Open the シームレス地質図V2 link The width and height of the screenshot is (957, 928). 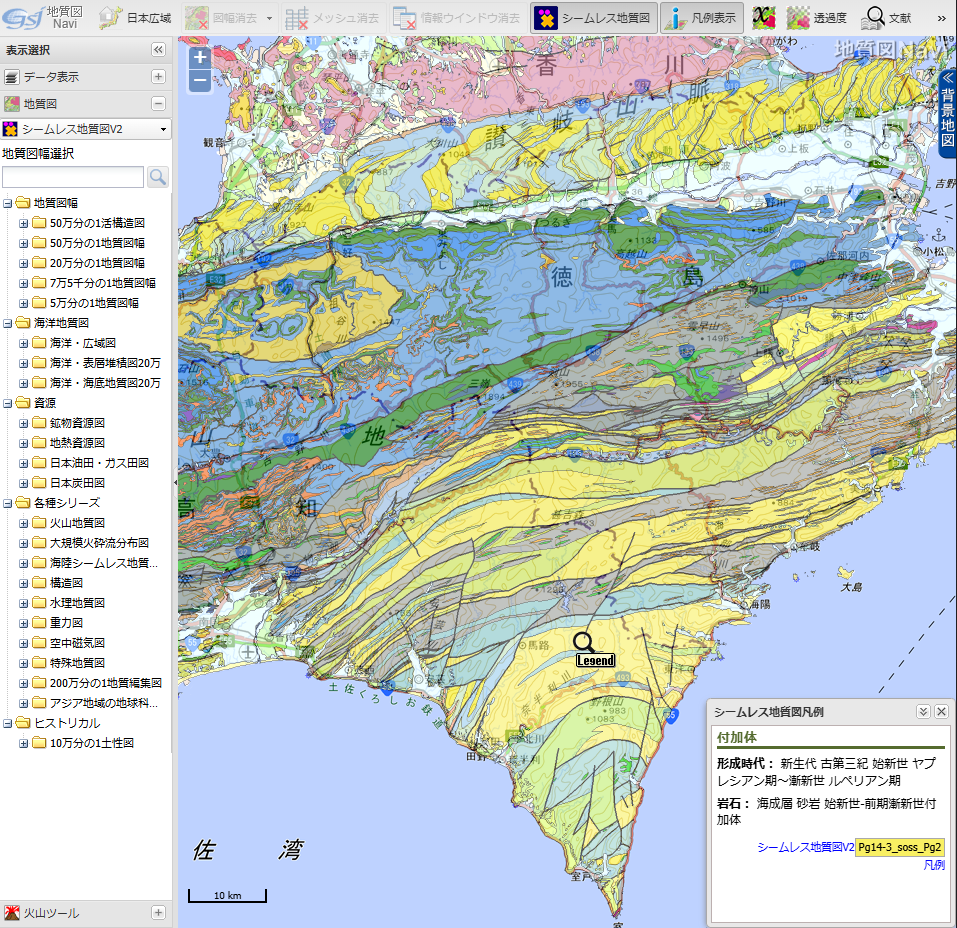(806, 847)
